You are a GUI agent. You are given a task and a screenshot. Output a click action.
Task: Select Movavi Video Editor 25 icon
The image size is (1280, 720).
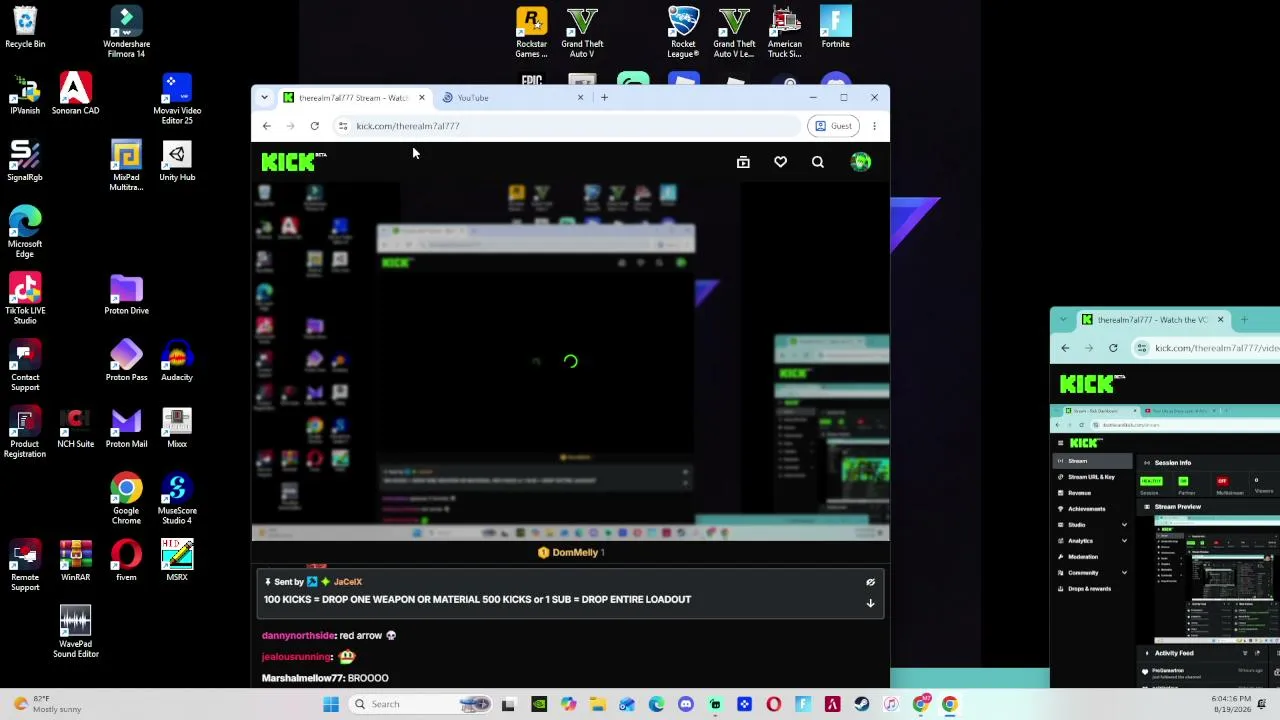[177, 100]
